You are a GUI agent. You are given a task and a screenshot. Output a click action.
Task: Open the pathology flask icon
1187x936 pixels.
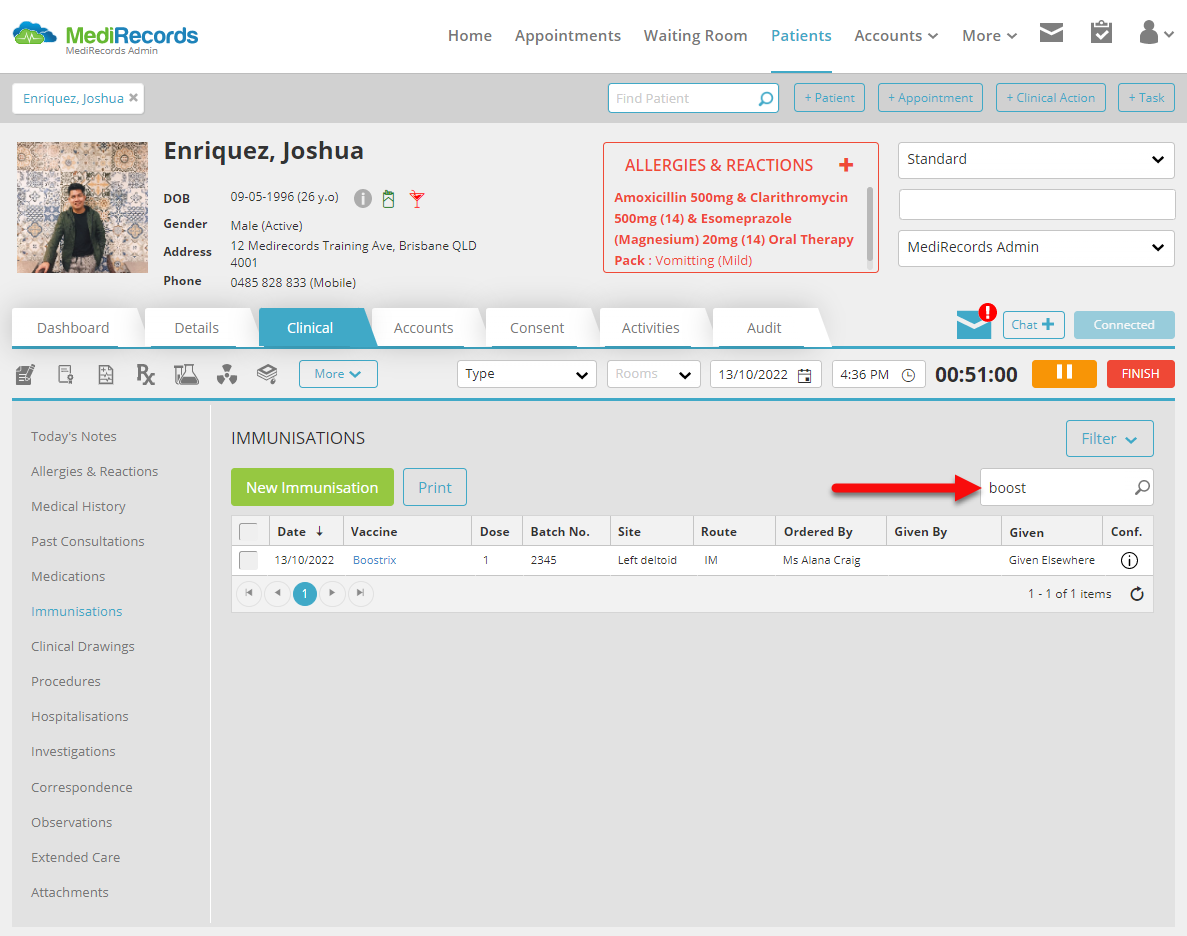186,374
